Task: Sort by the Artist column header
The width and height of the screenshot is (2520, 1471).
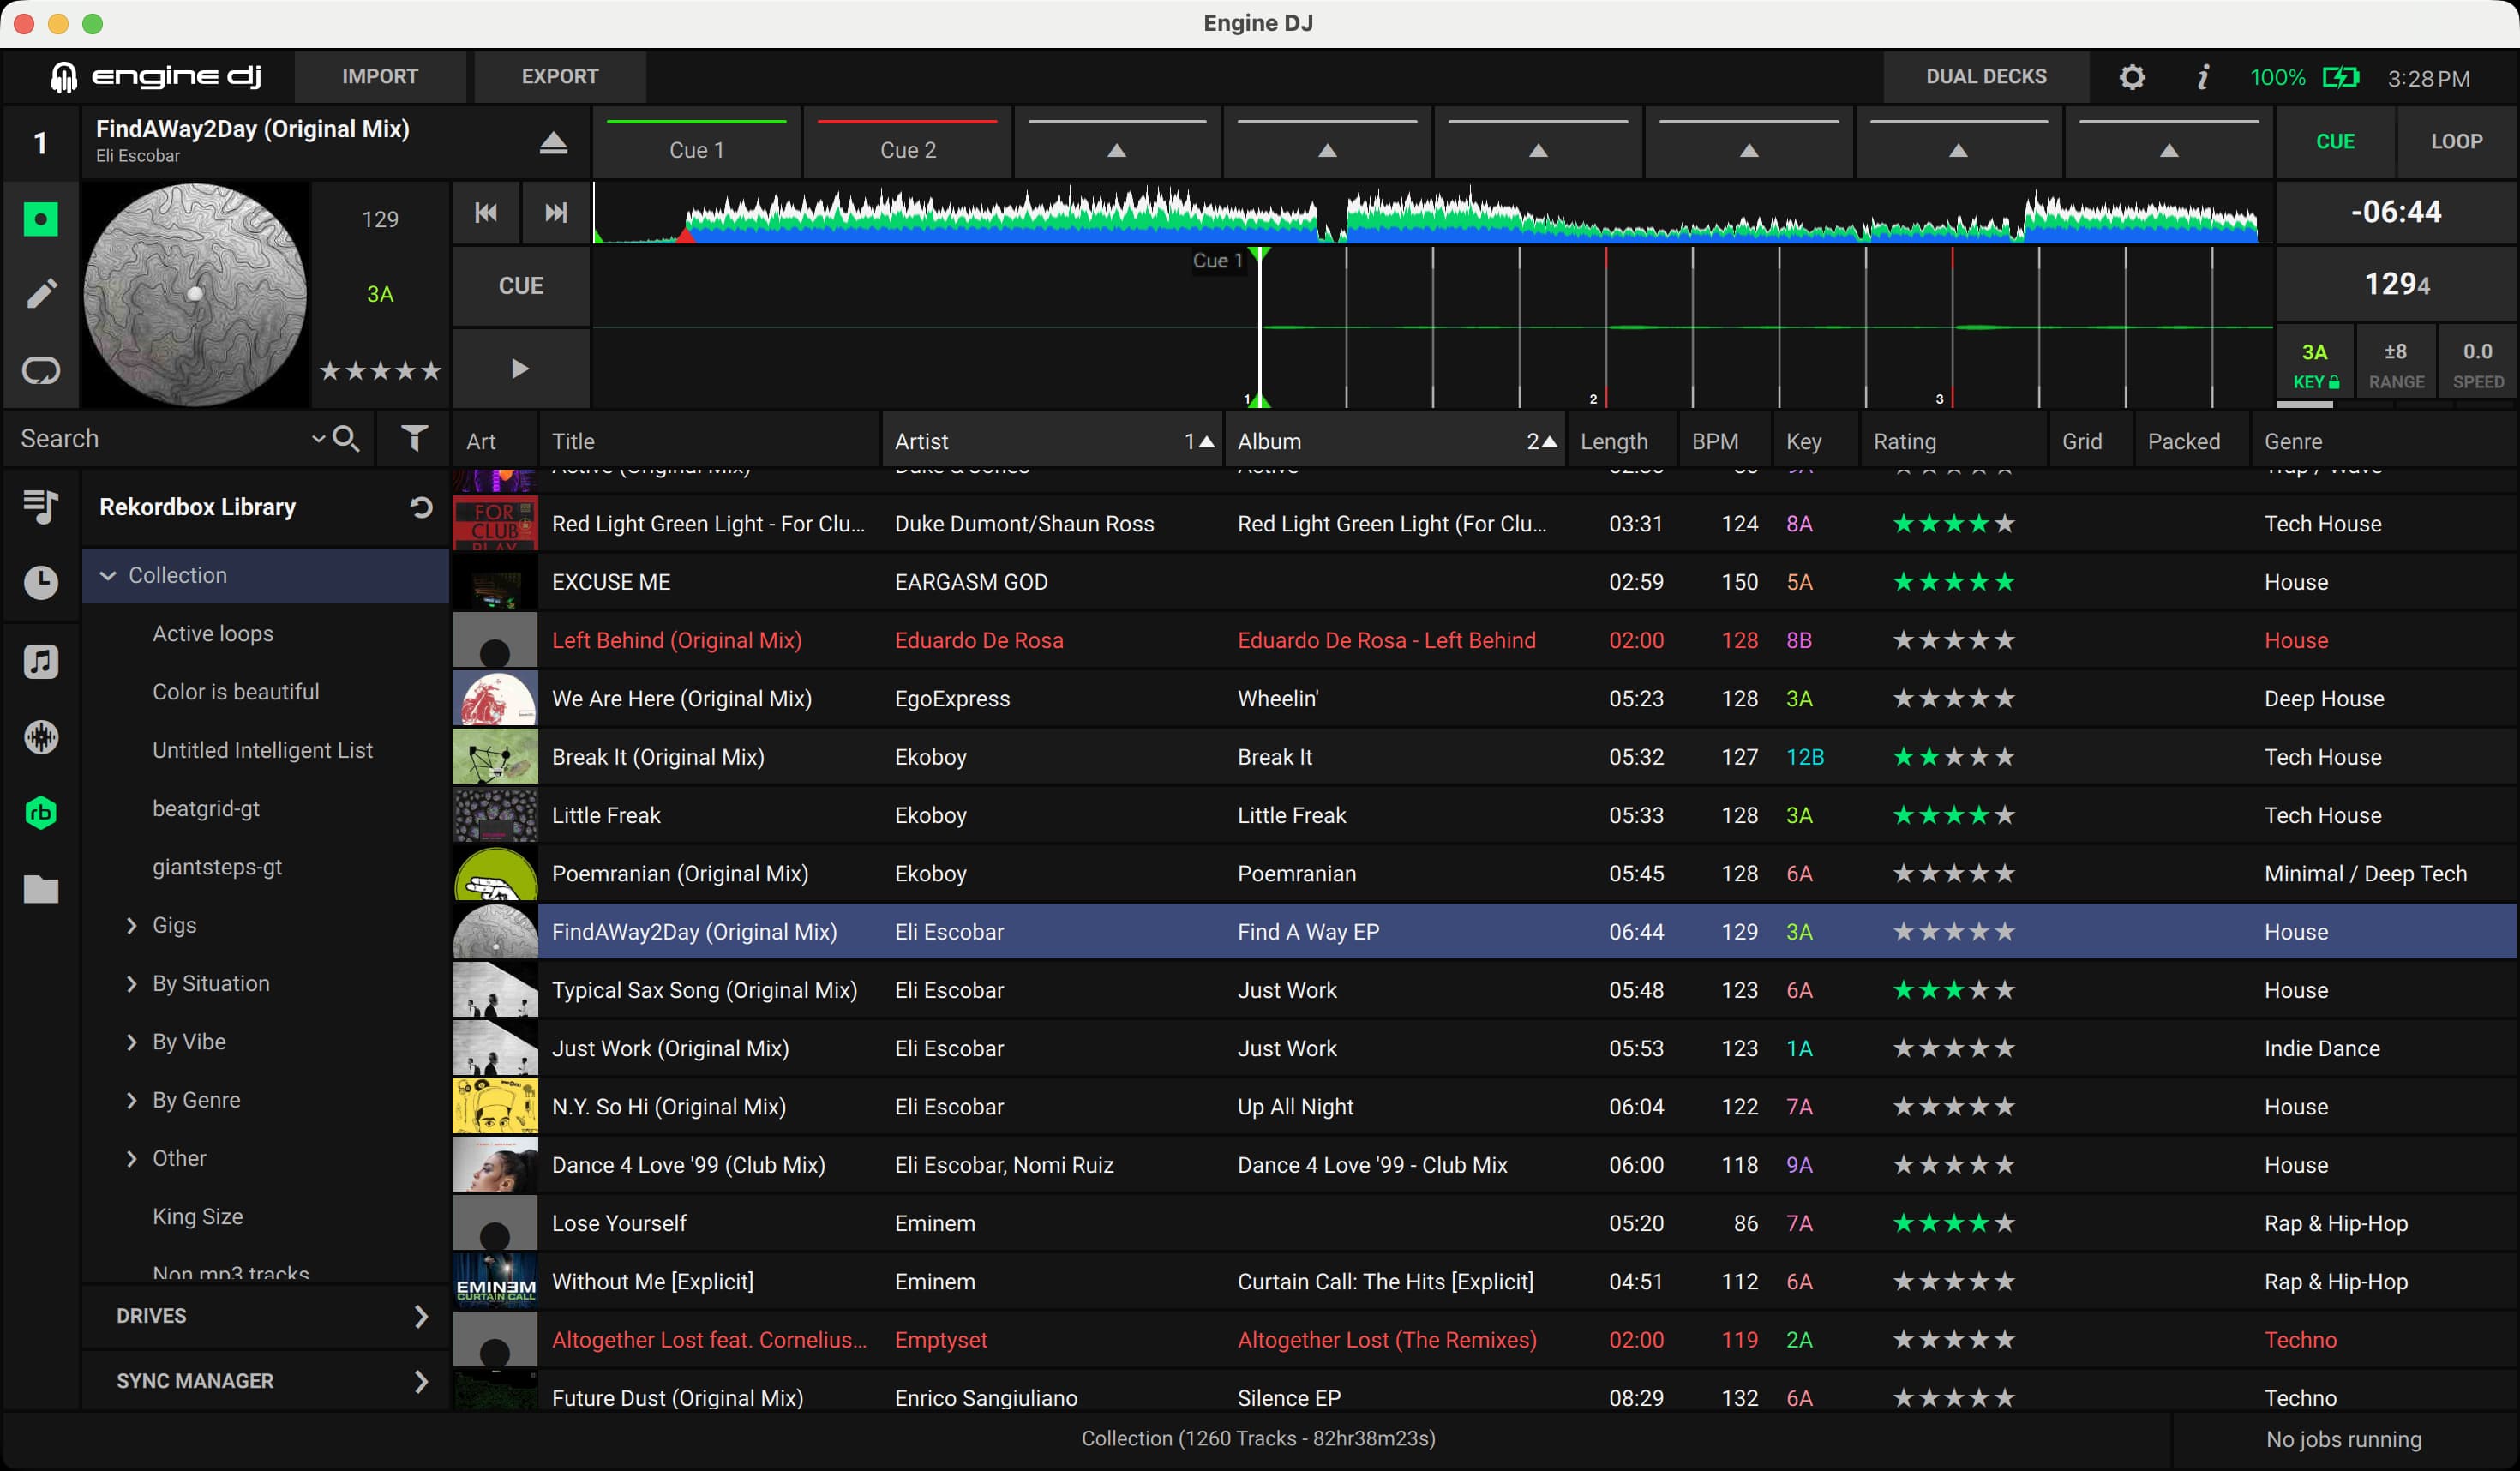Action: (1052, 441)
